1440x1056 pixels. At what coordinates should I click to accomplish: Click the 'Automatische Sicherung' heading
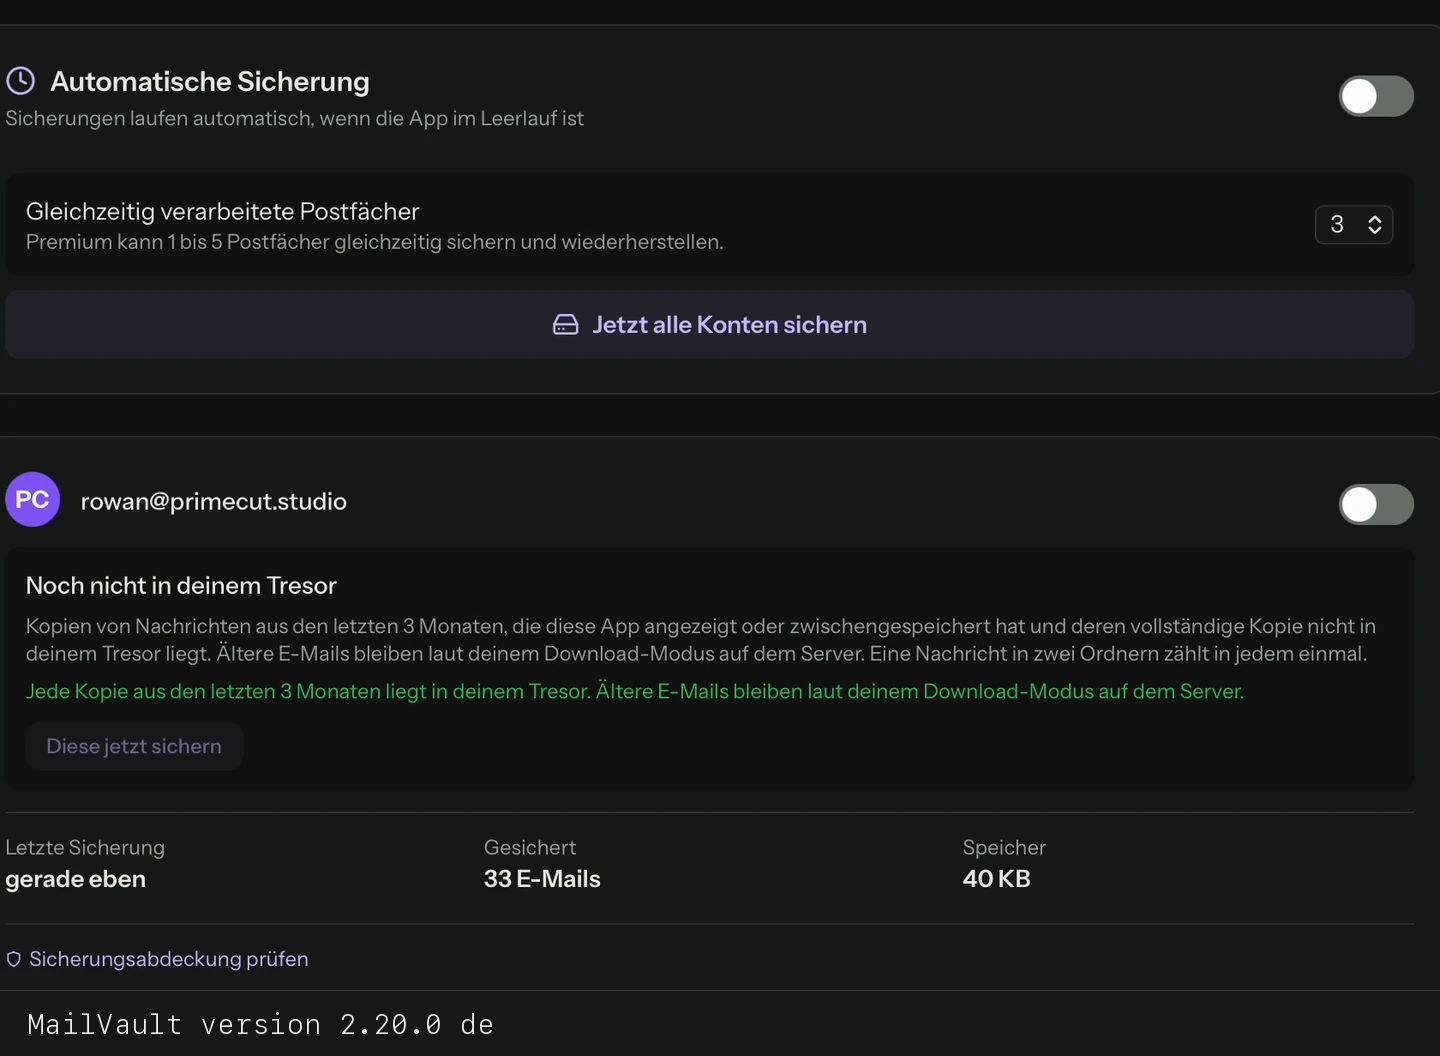[x=210, y=81]
